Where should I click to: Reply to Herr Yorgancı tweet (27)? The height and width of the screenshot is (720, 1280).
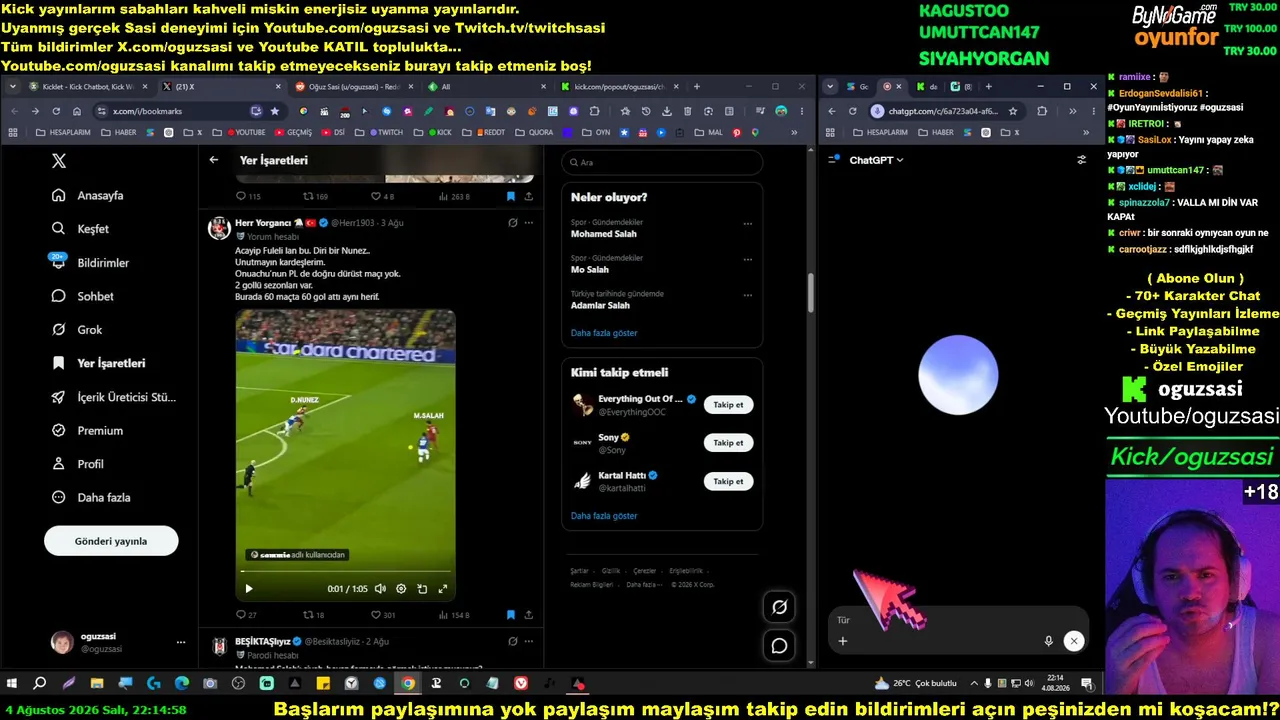246,615
